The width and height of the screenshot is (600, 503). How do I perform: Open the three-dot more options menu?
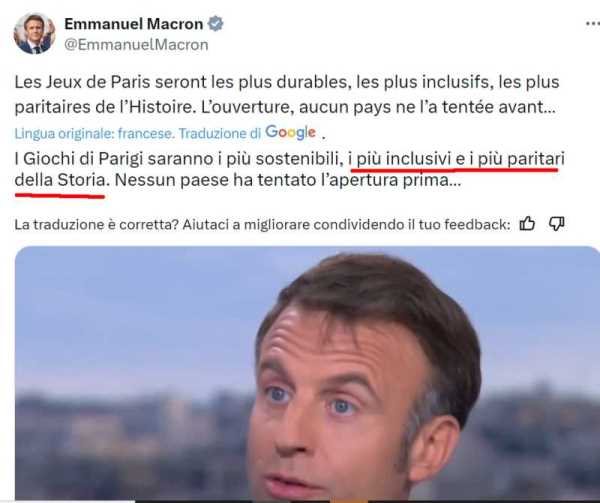pyautogui.click(x=593, y=24)
